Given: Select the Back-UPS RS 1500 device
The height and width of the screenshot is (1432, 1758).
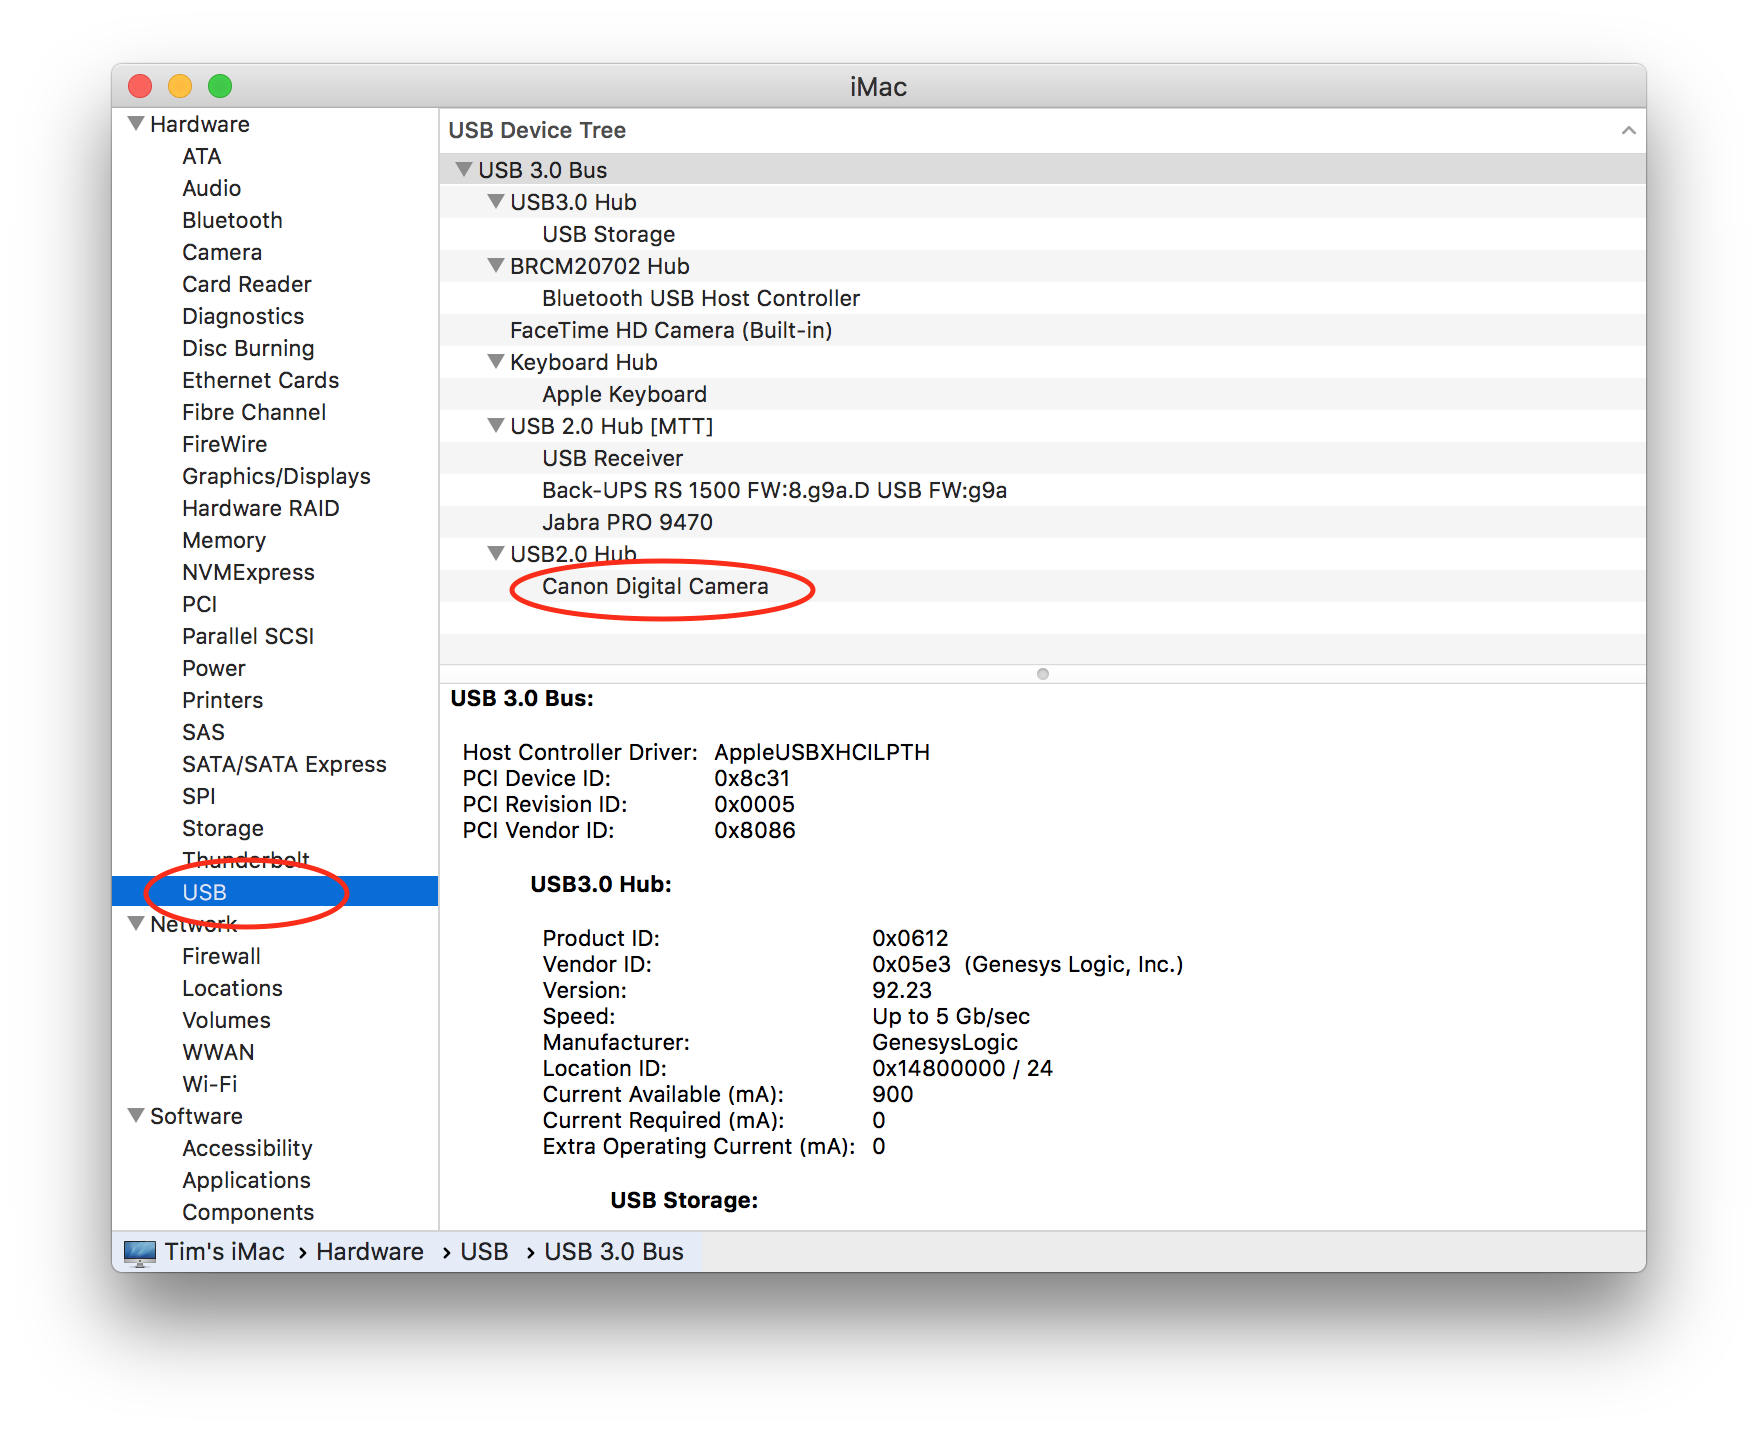Looking at the screenshot, I should pos(774,490).
